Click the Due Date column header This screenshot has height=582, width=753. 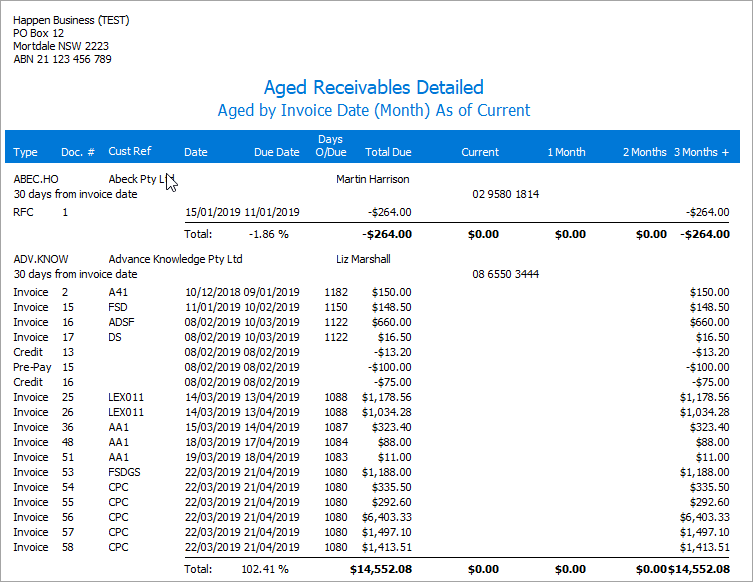pos(276,152)
